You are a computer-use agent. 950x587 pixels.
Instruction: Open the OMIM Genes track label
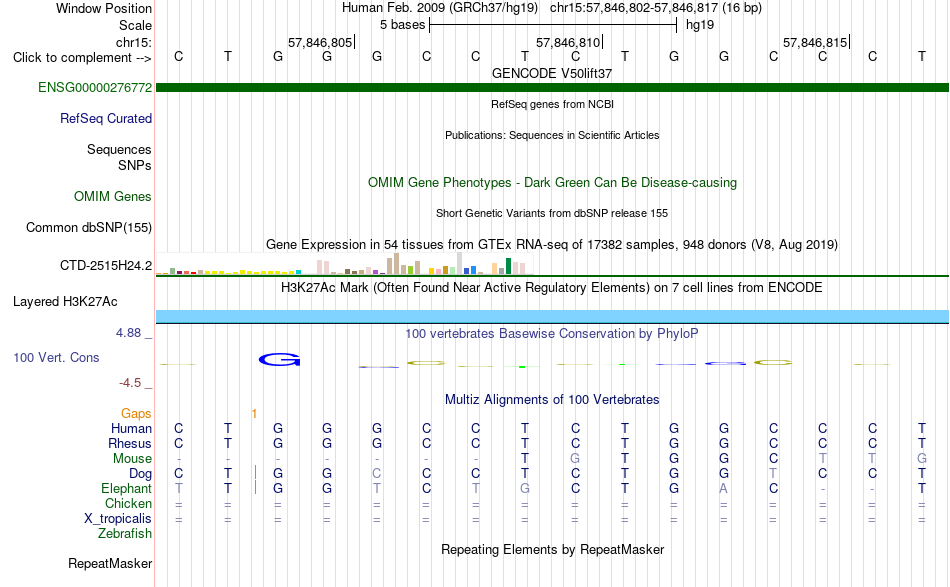point(113,196)
